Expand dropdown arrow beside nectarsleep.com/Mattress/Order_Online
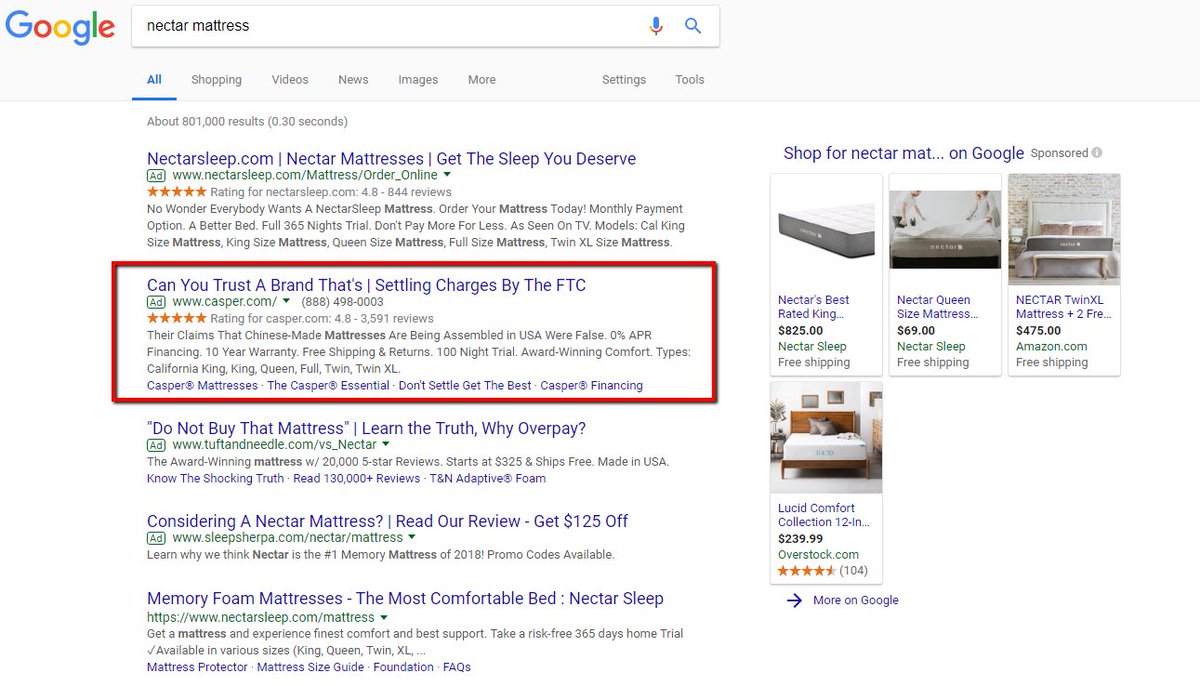 point(448,175)
